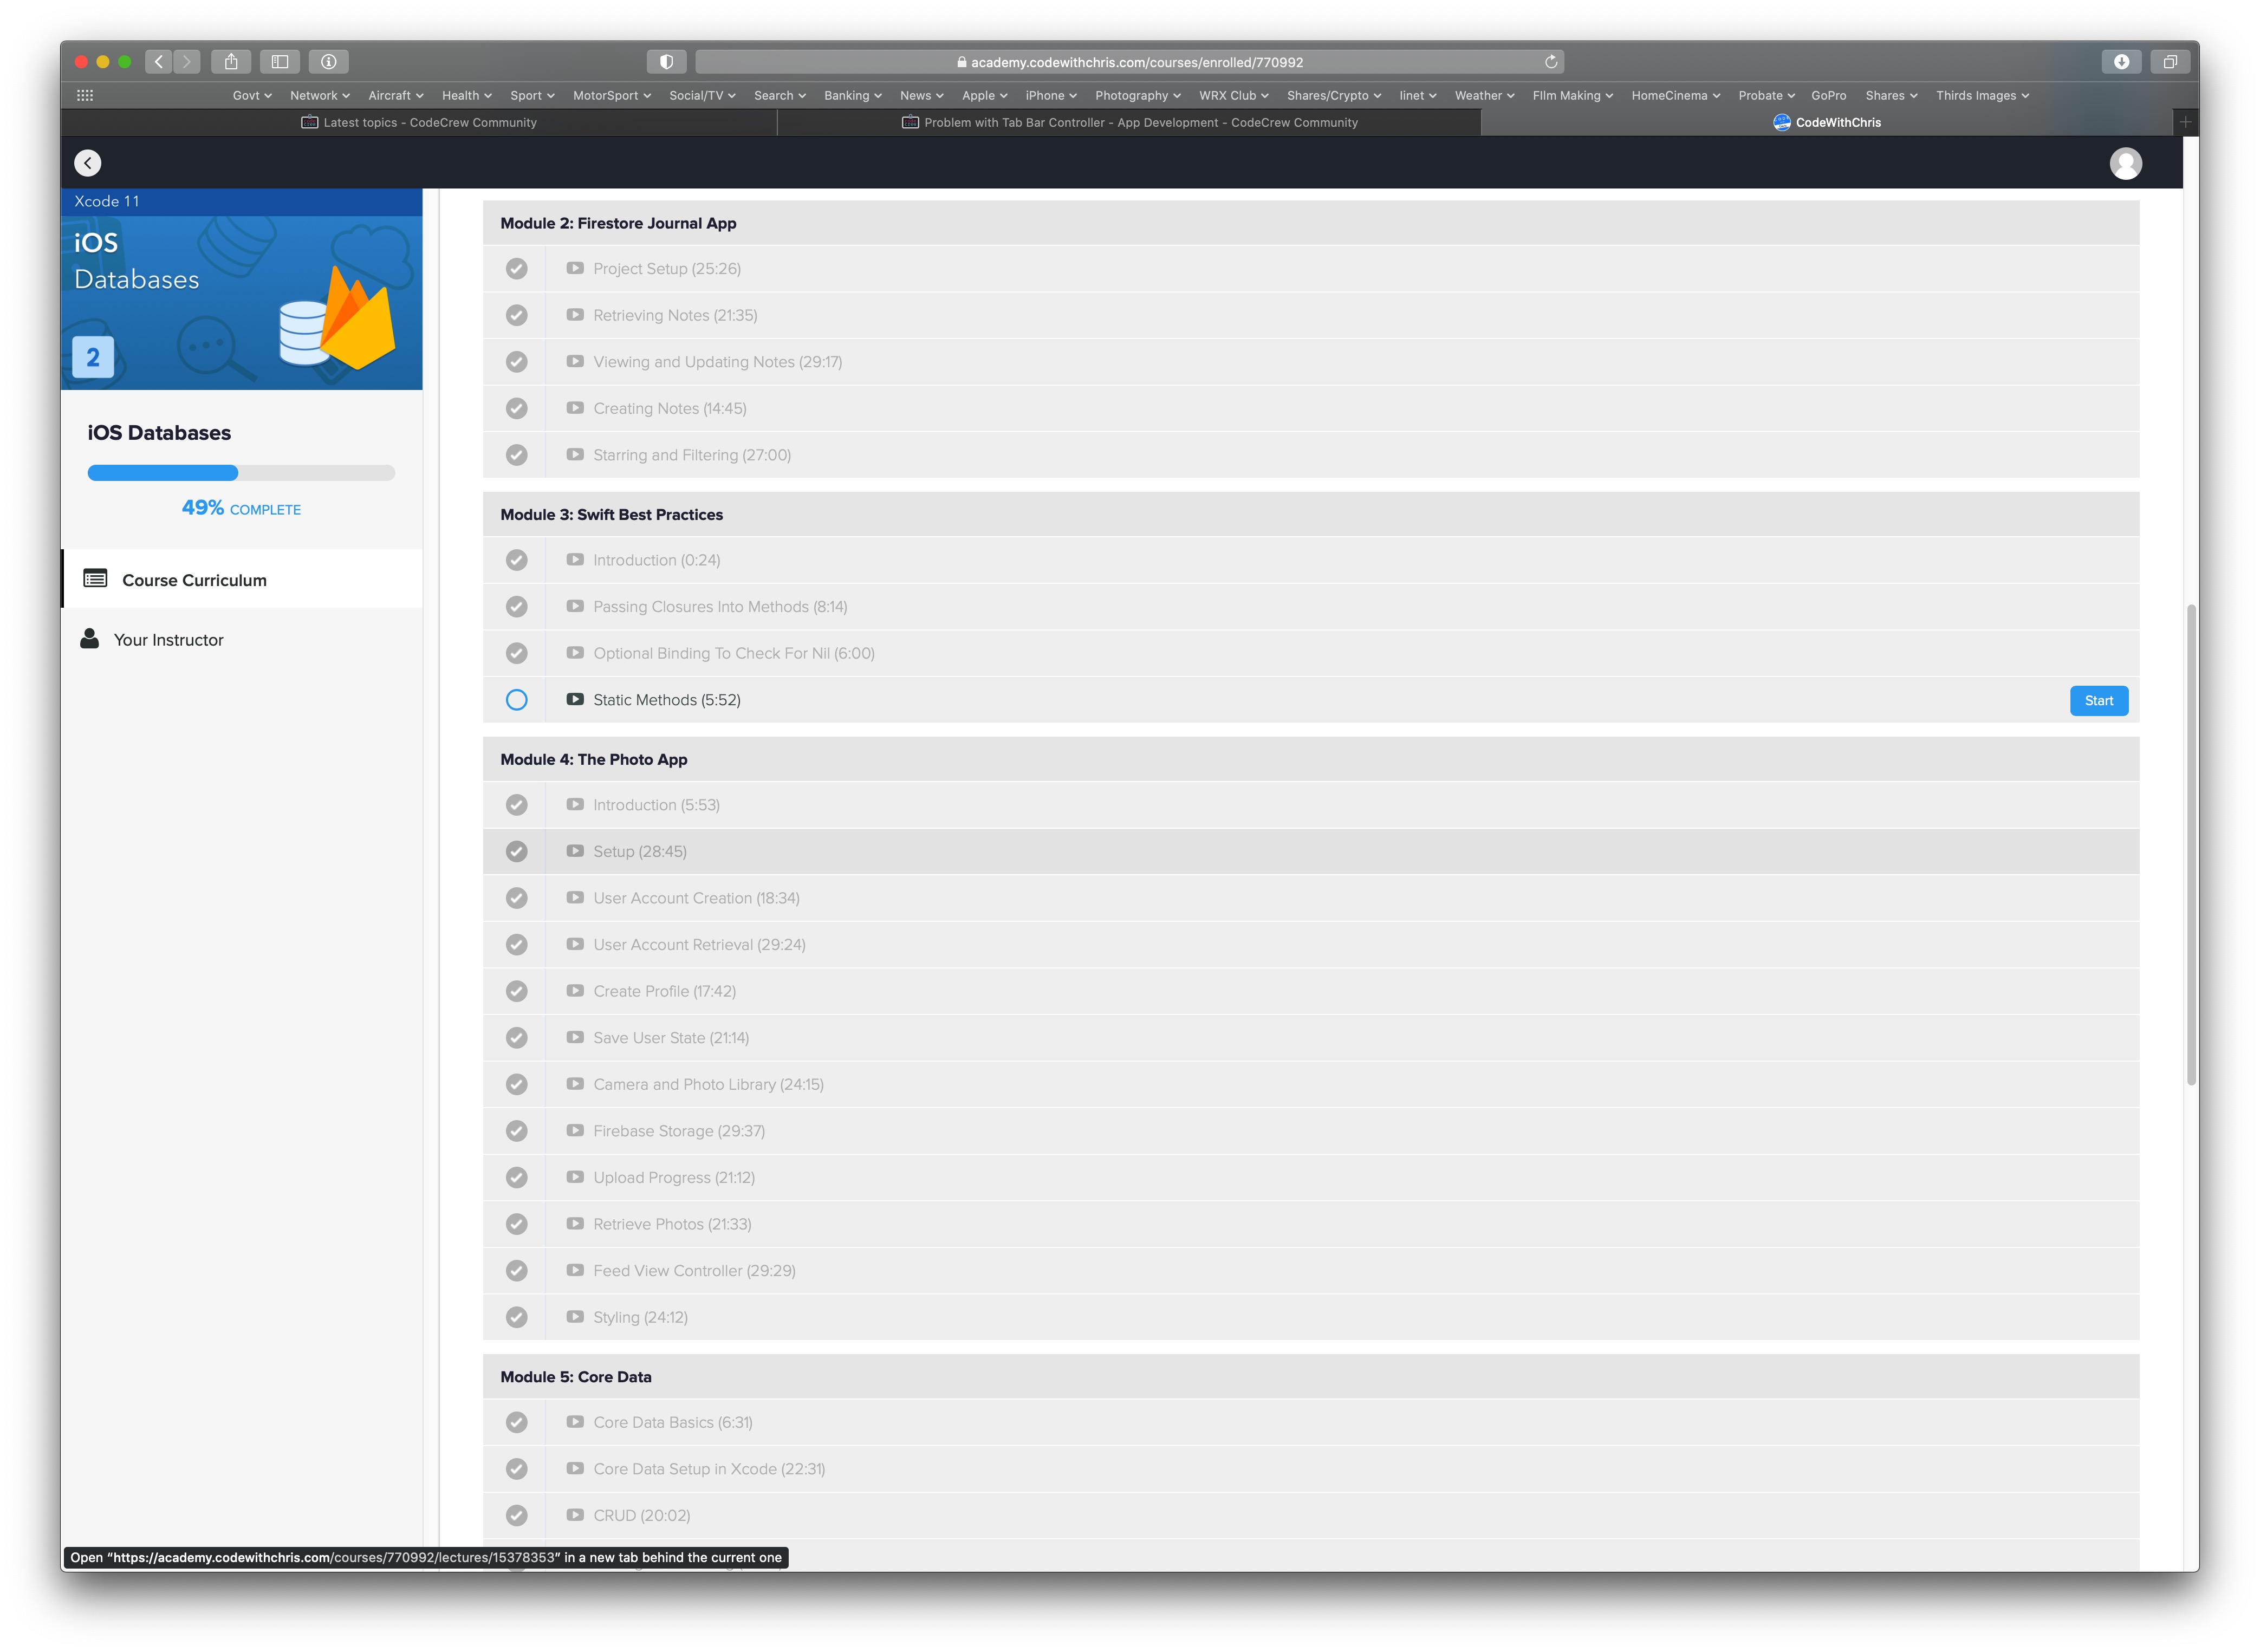Click the Save User State (21:14) lecture

coord(1311,1037)
